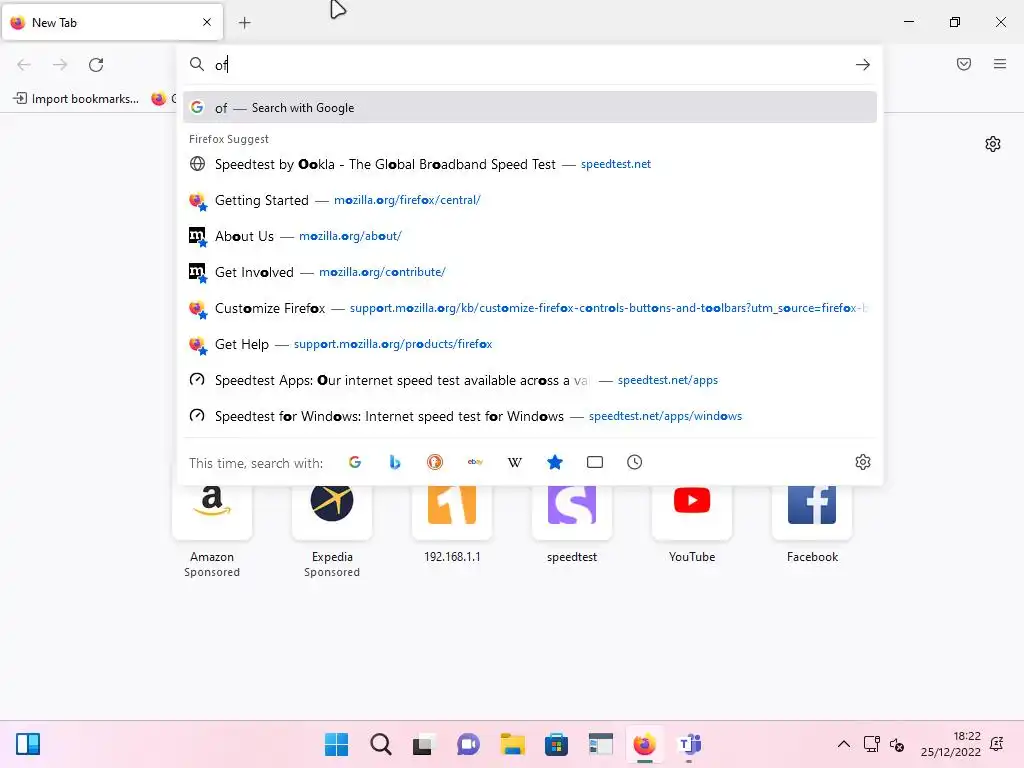Open Widgets button on taskbar

[28, 744]
